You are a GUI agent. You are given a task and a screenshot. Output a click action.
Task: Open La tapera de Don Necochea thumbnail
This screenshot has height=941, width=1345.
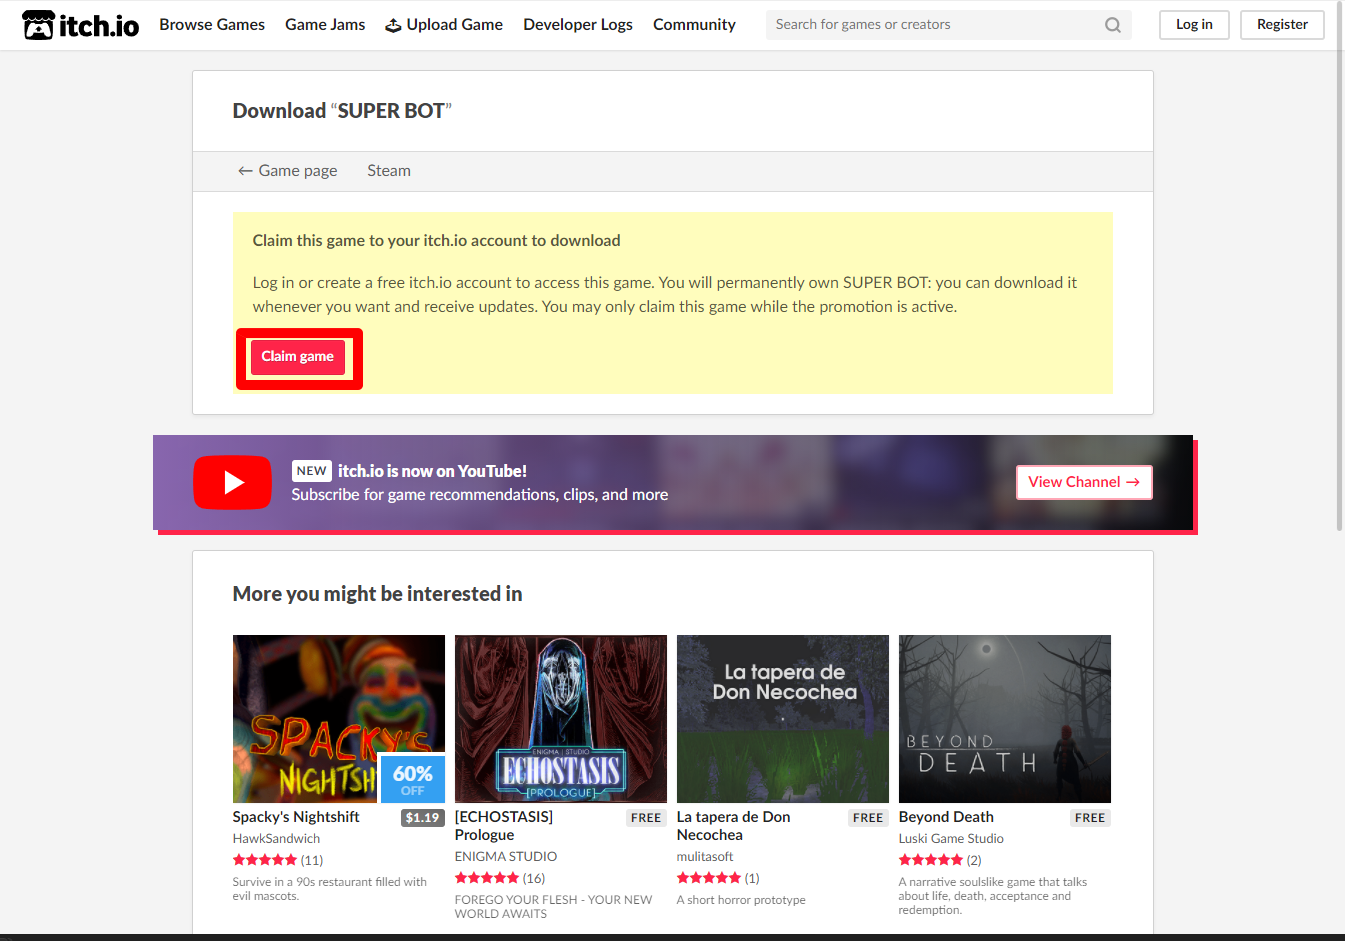[783, 719]
